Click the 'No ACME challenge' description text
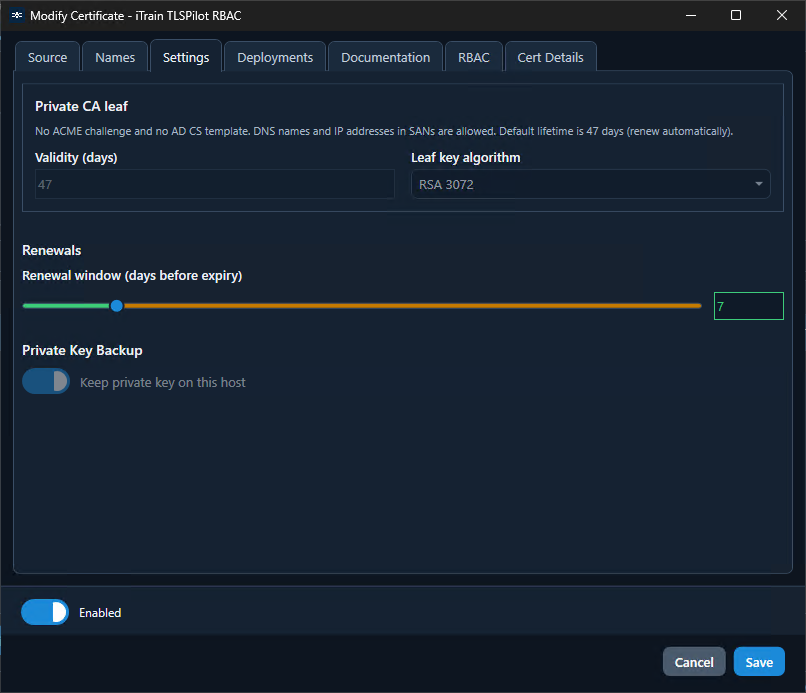This screenshot has width=806, height=693. coord(384,131)
